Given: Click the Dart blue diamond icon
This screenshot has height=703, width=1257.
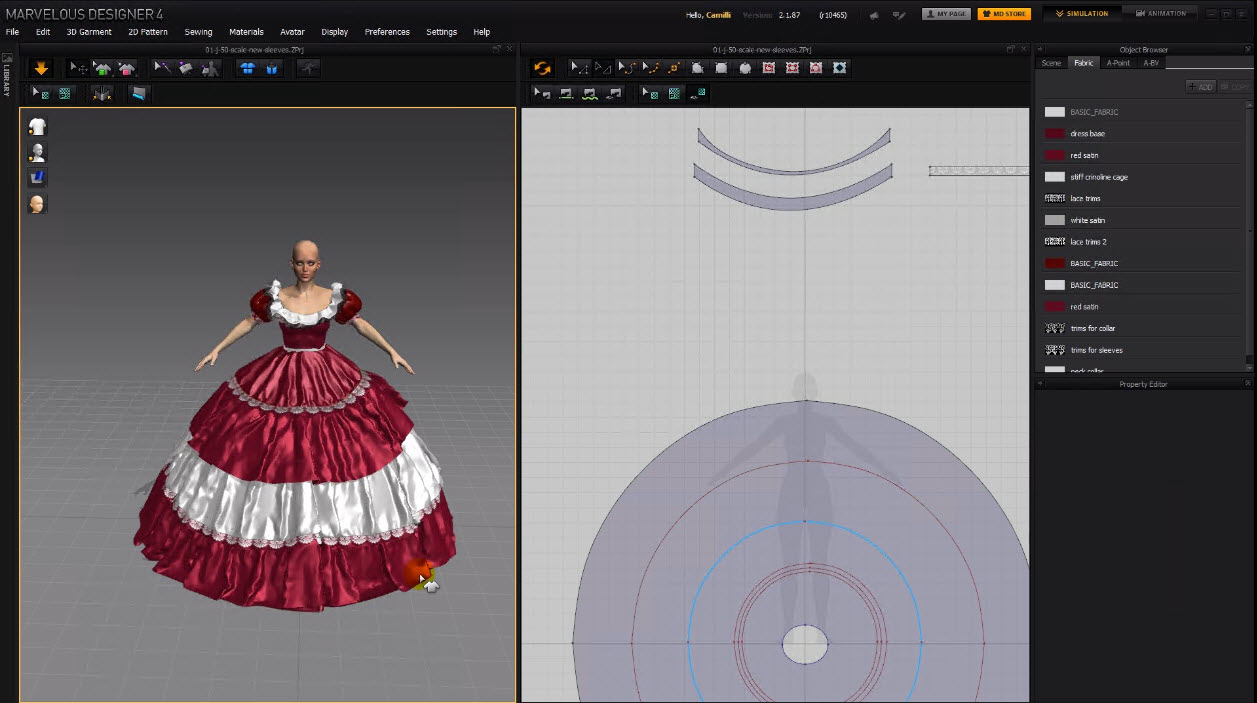Looking at the screenshot, I should point(840,68).
